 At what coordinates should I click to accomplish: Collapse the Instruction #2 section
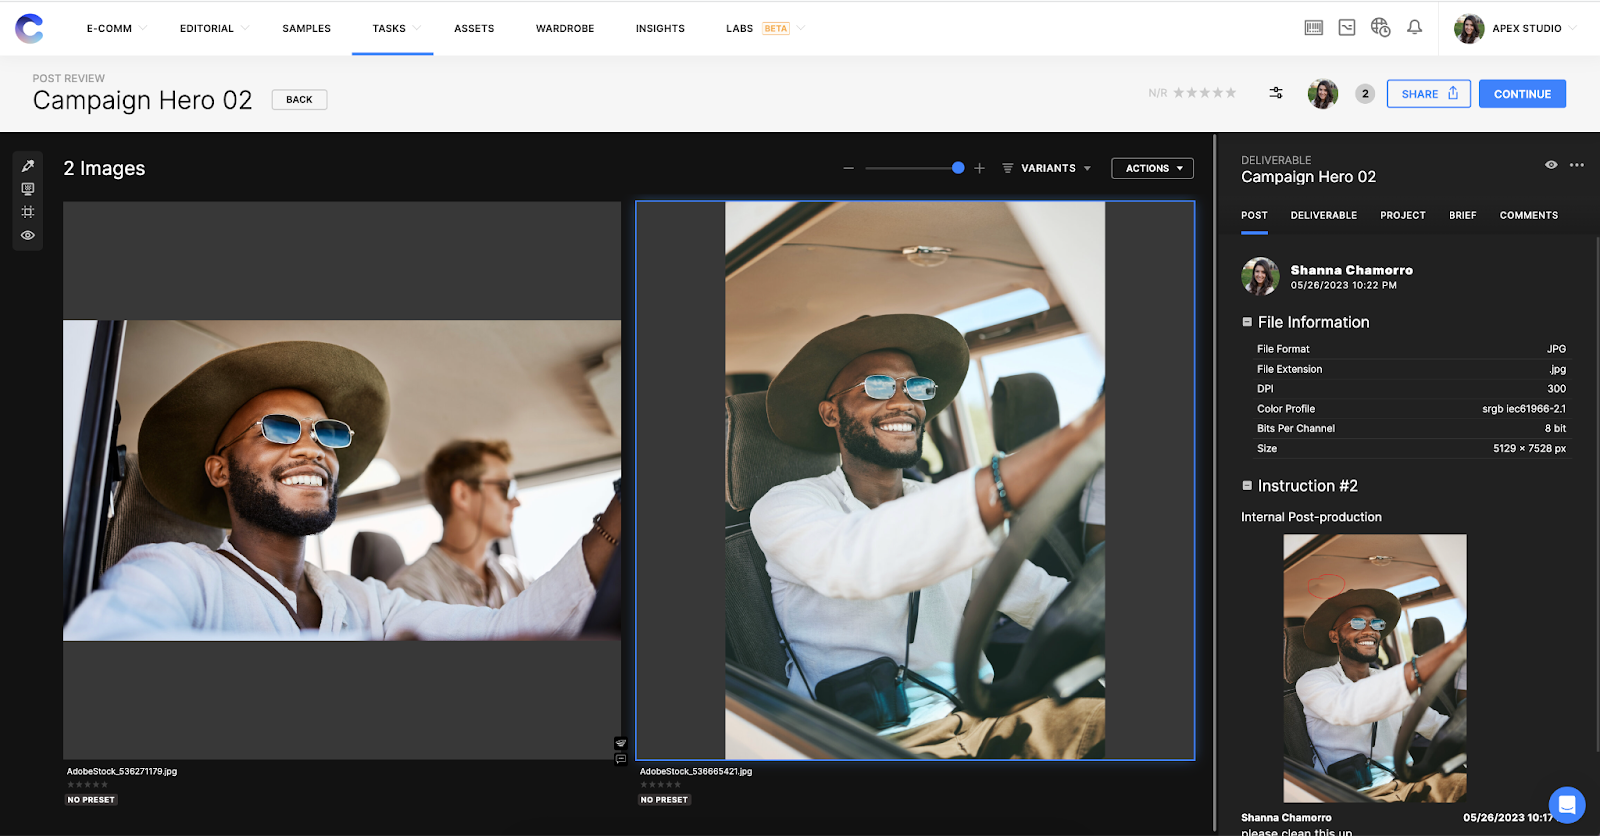(1247, 486)
